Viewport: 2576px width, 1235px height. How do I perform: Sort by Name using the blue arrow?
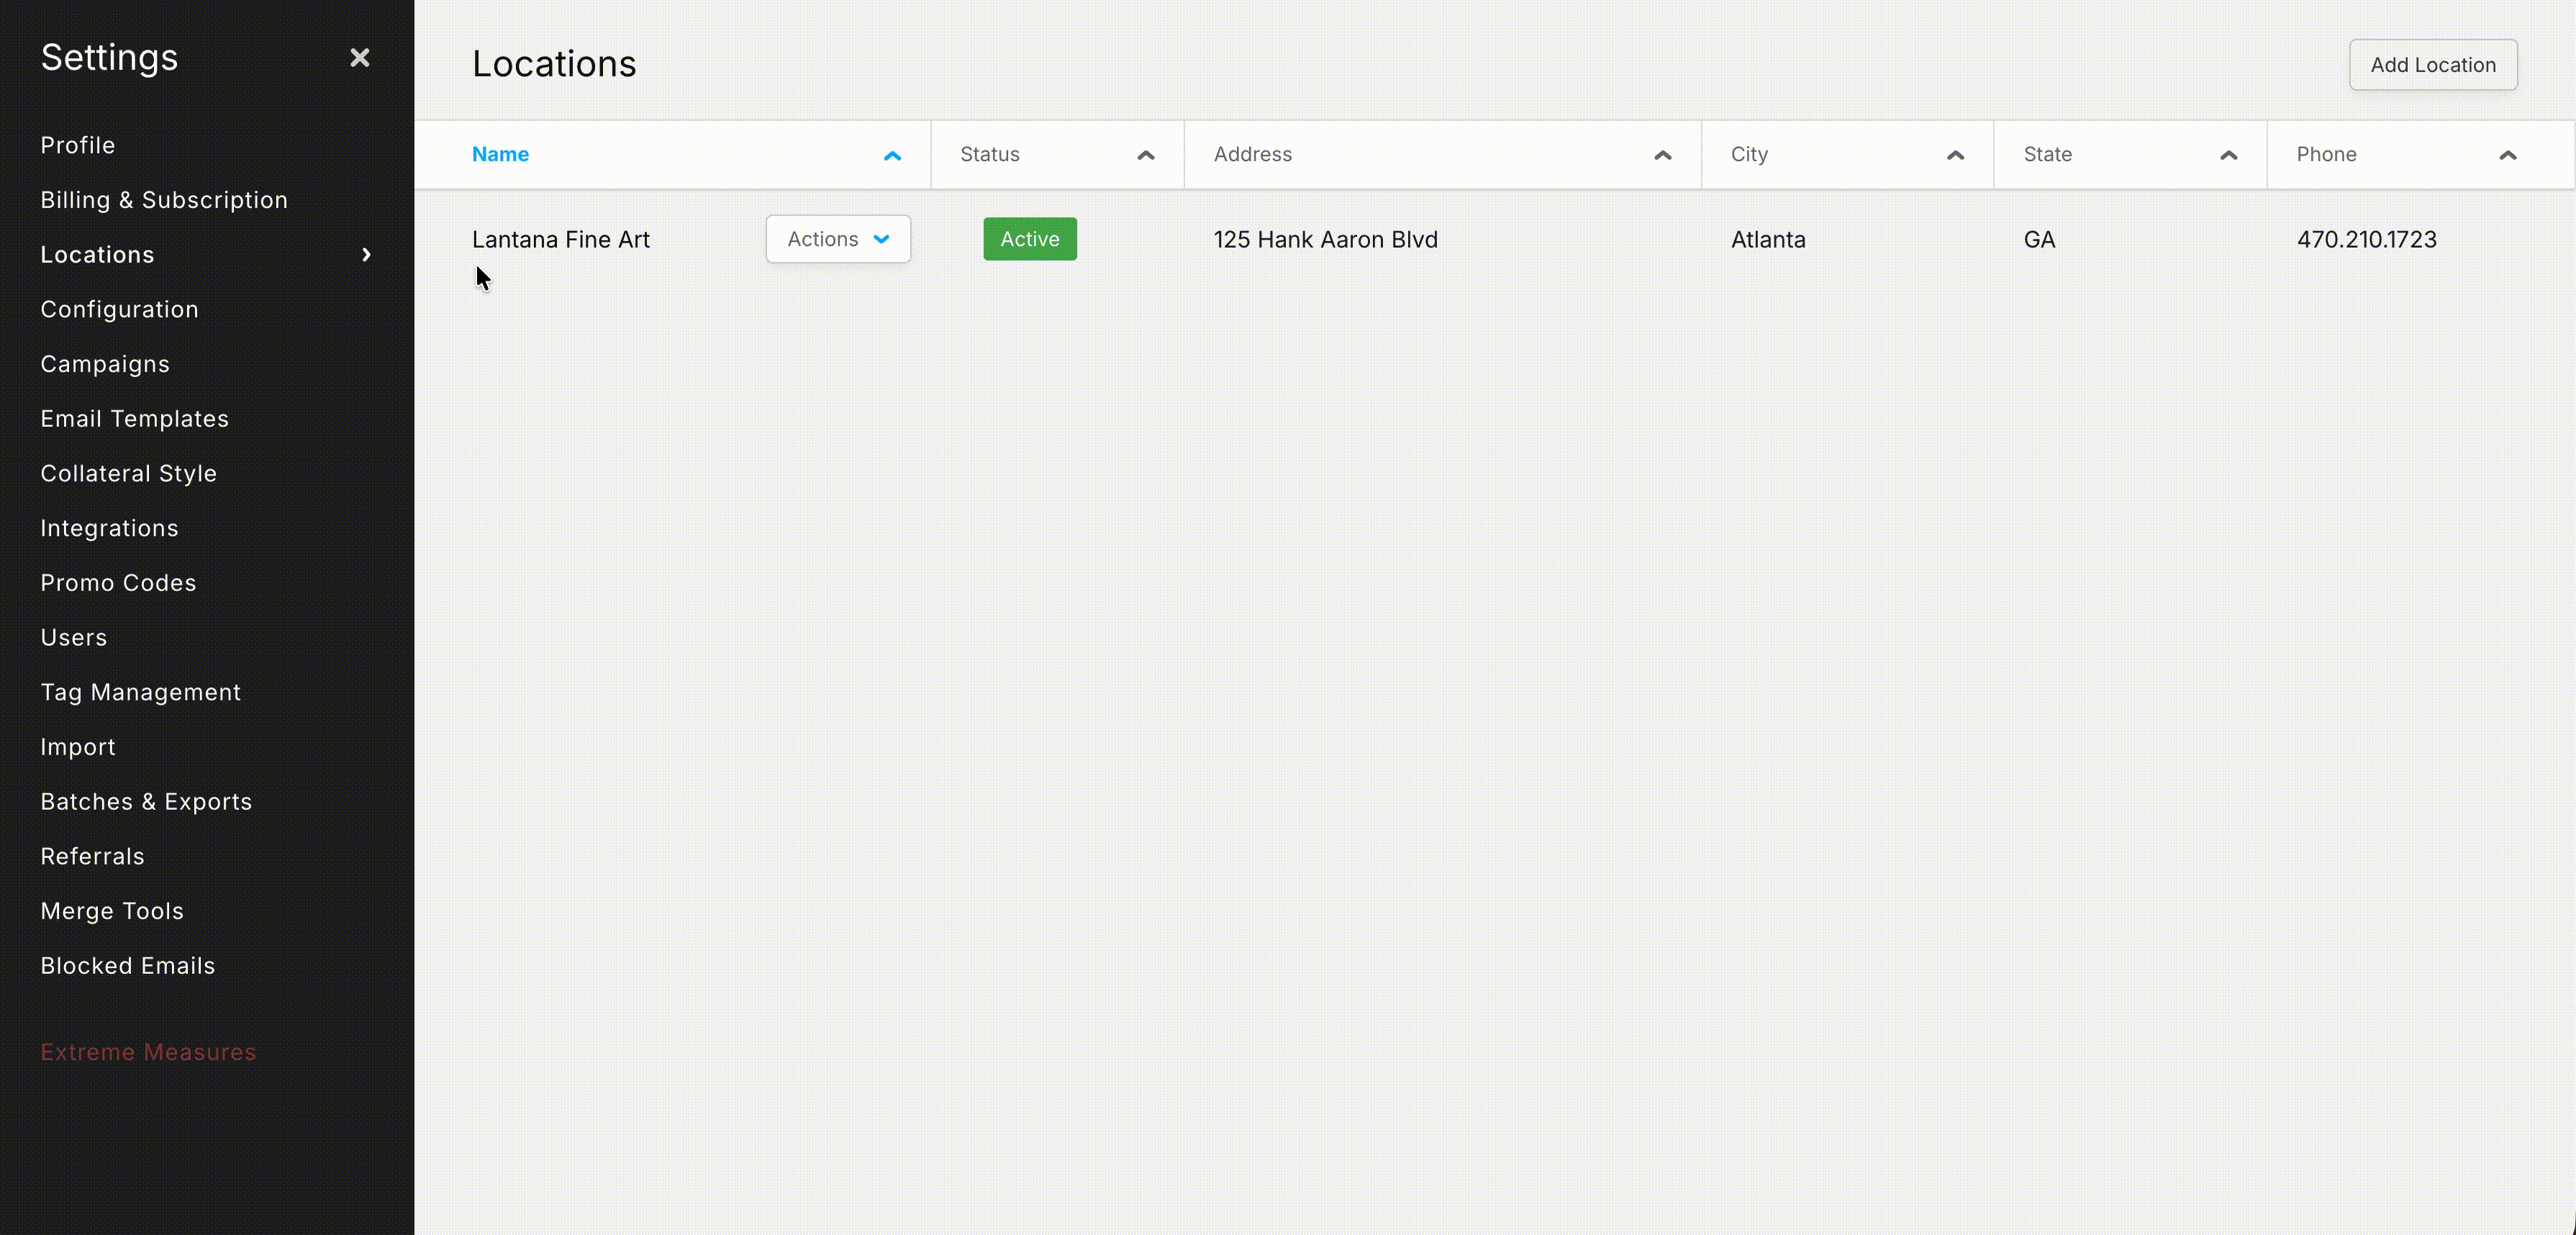coord(892,156)
